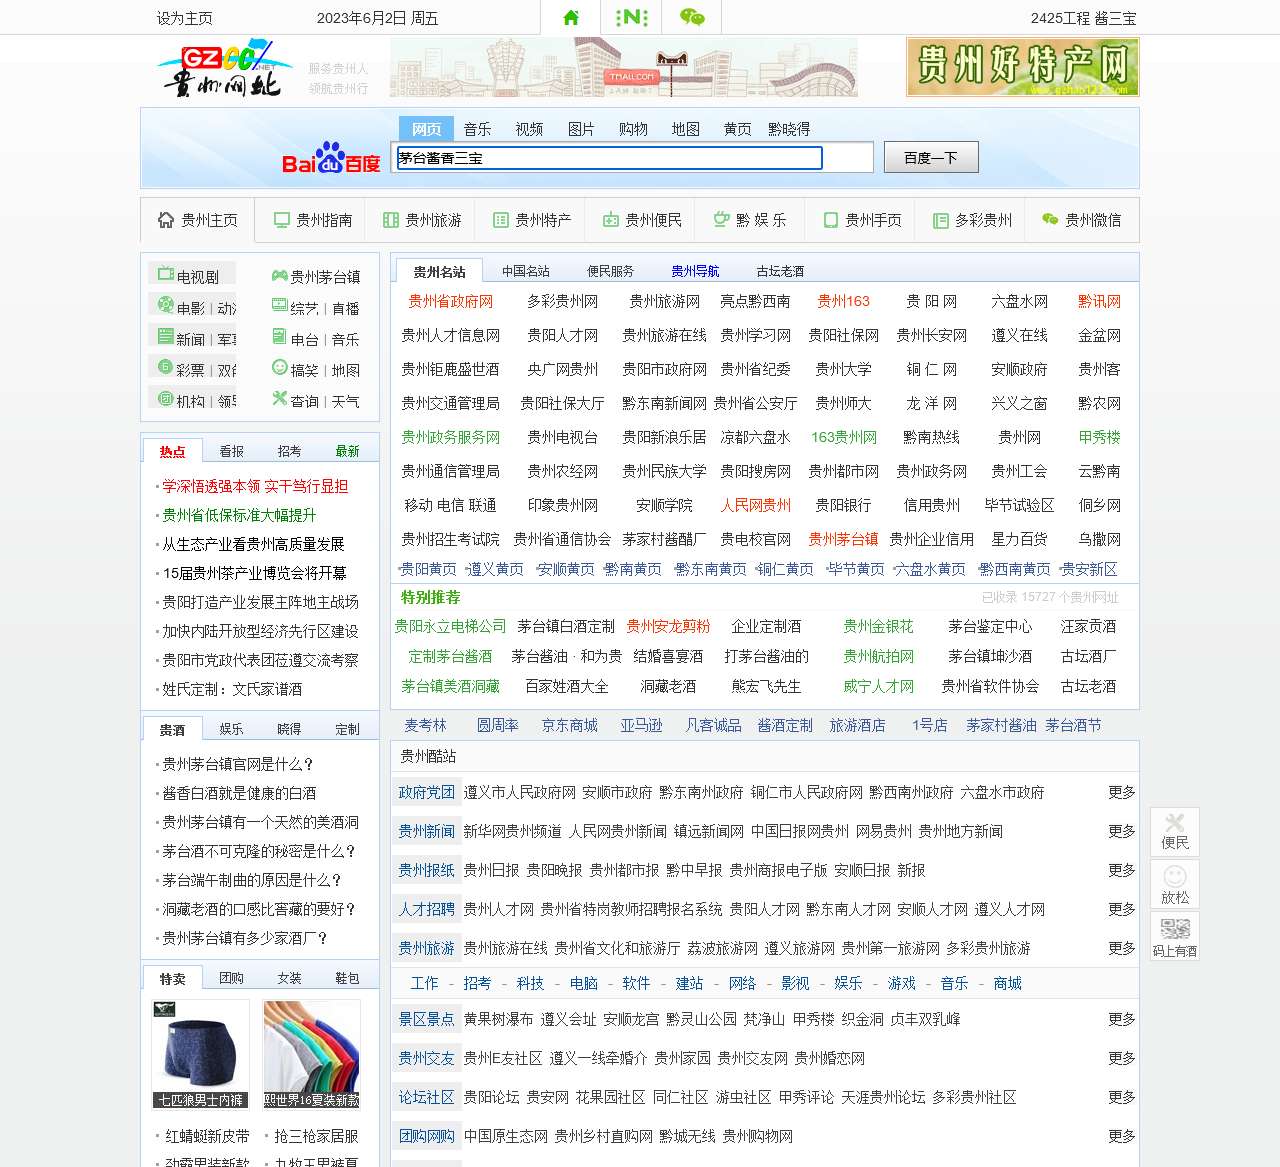Switch to the 图片 search tab
This screenshot has width=1280, height=1167.
pos(581,129)
